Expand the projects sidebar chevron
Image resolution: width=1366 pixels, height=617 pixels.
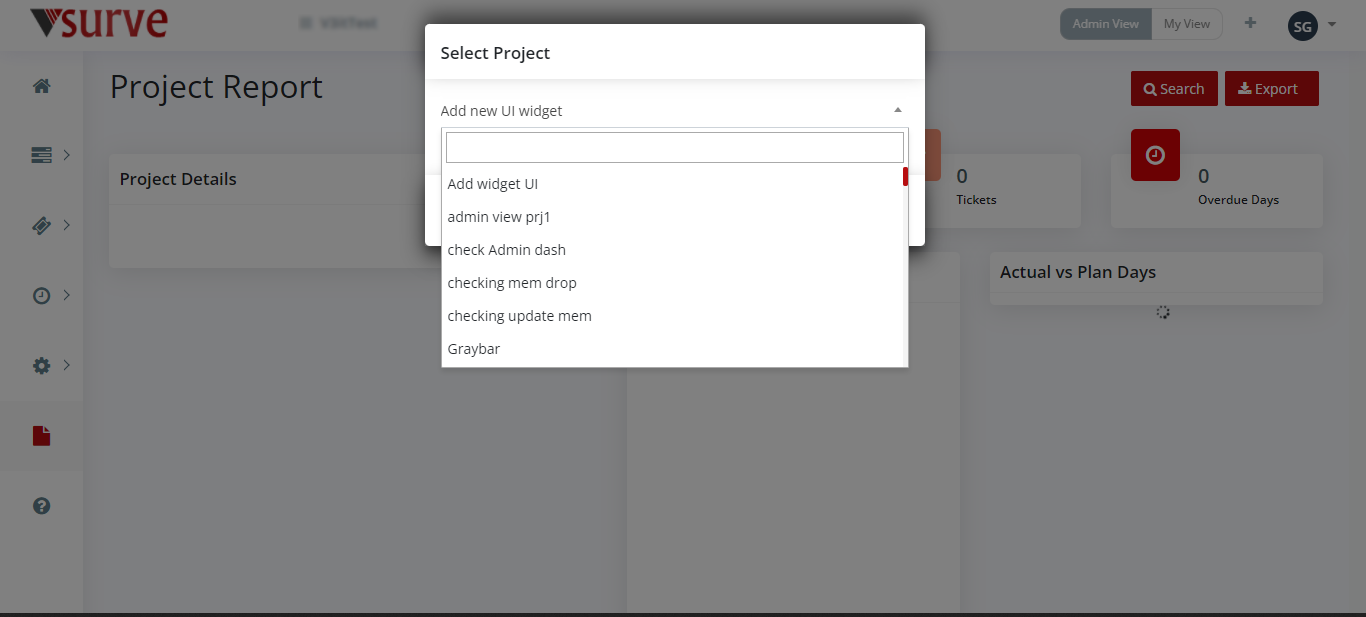click(x=67, y=155)
